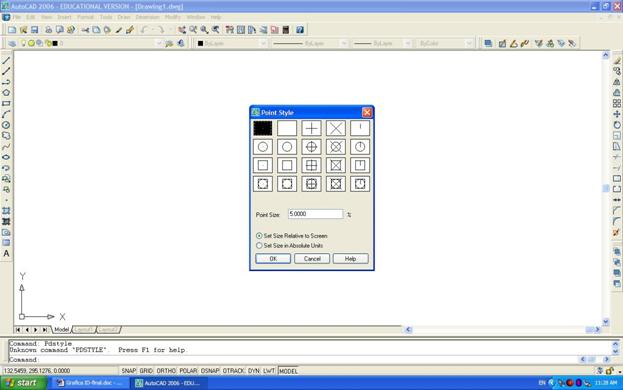This screenshot has height=390, width=623.
Task: Click Cancel in Point Style dialog
Action: [312, 259]
